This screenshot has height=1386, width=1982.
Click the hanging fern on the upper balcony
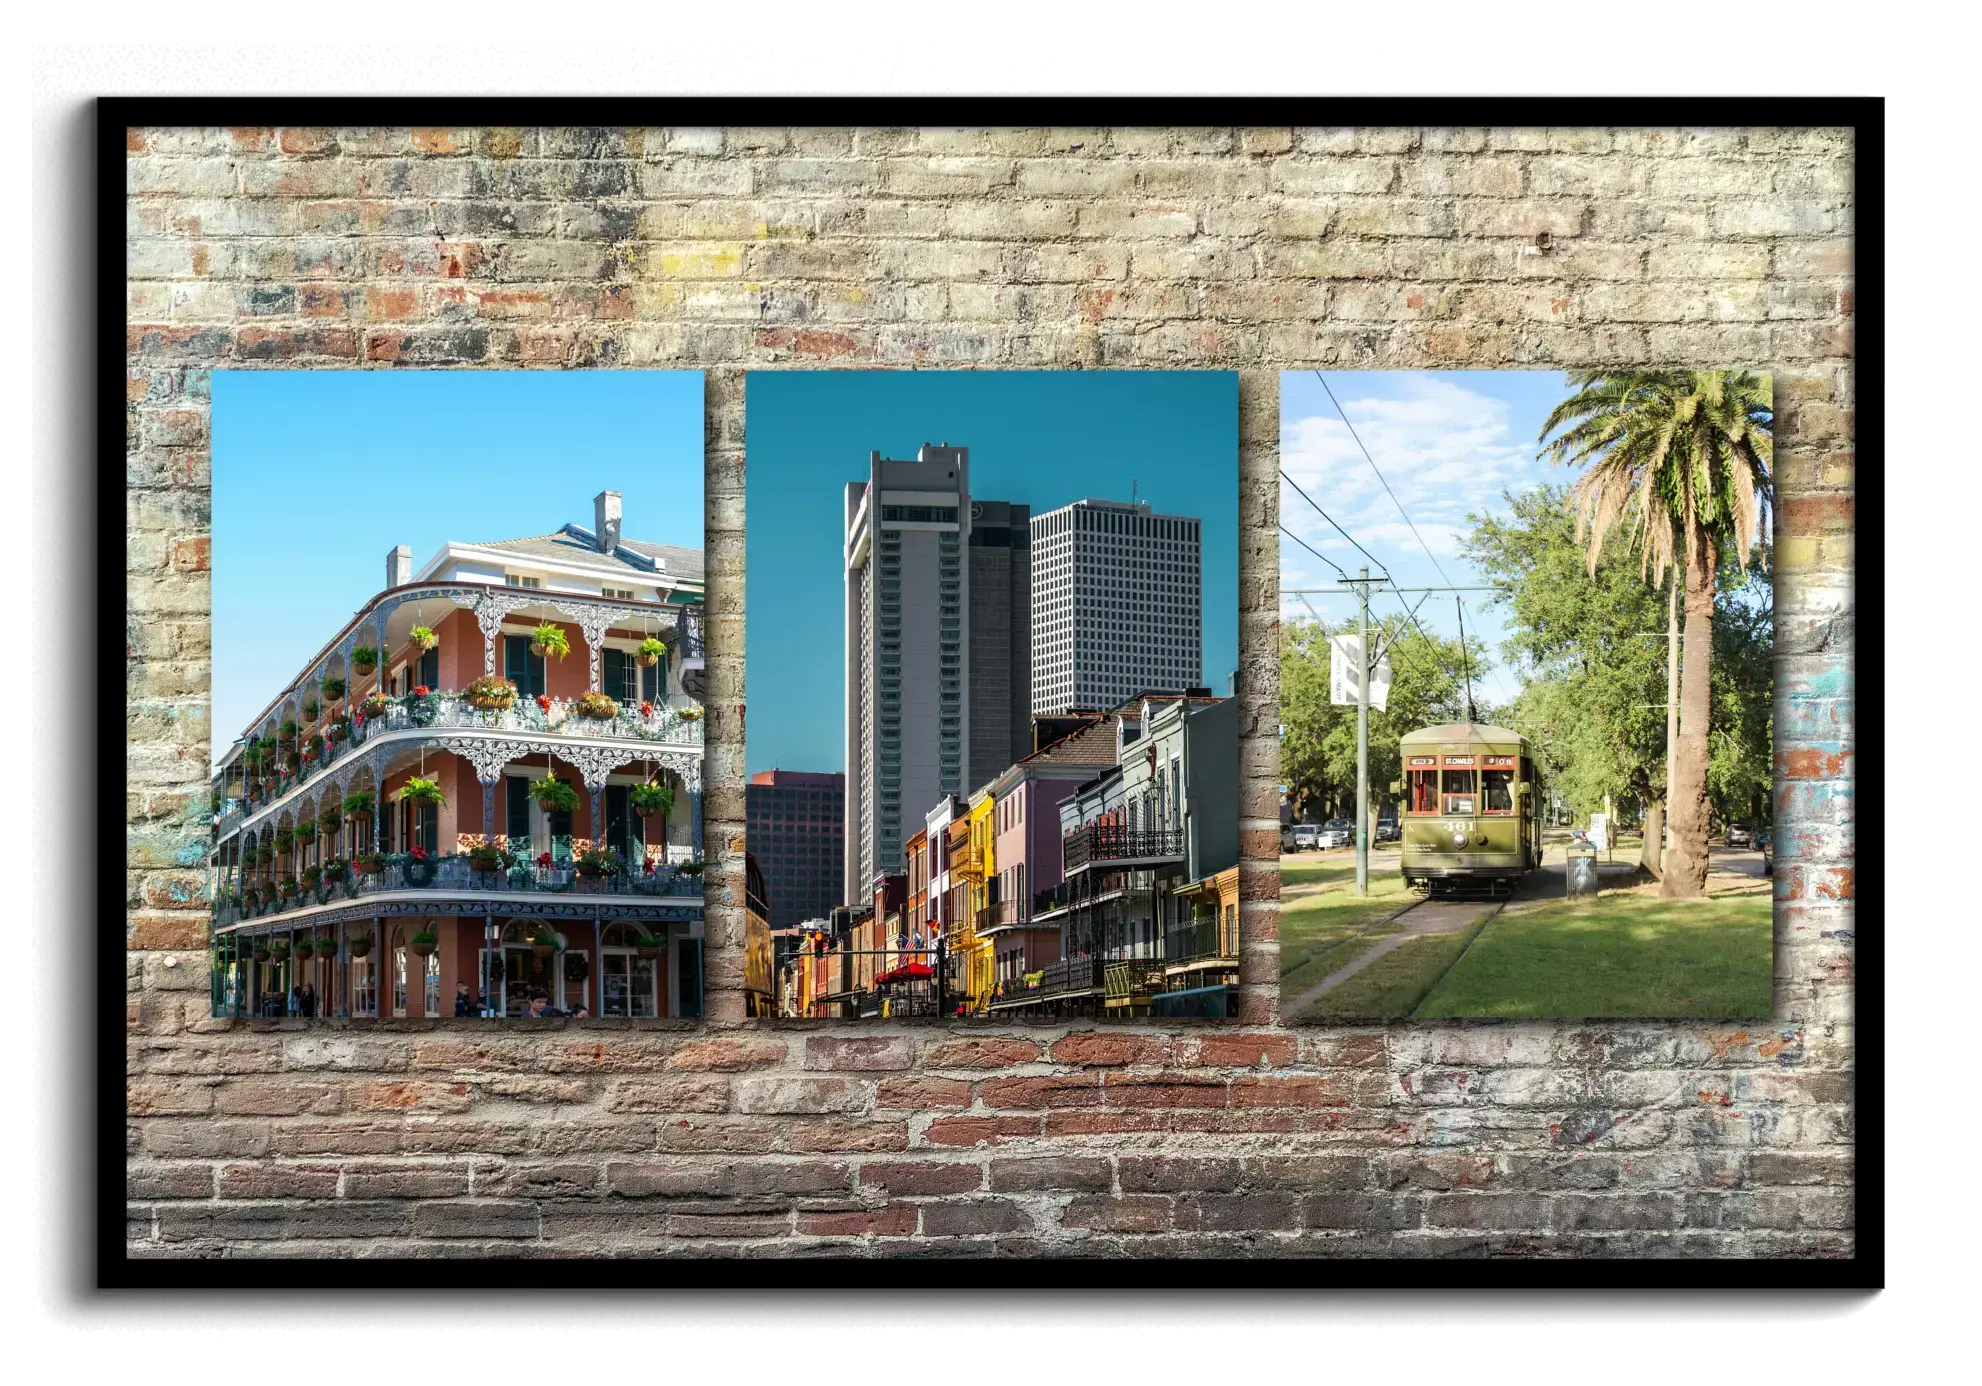550,640
